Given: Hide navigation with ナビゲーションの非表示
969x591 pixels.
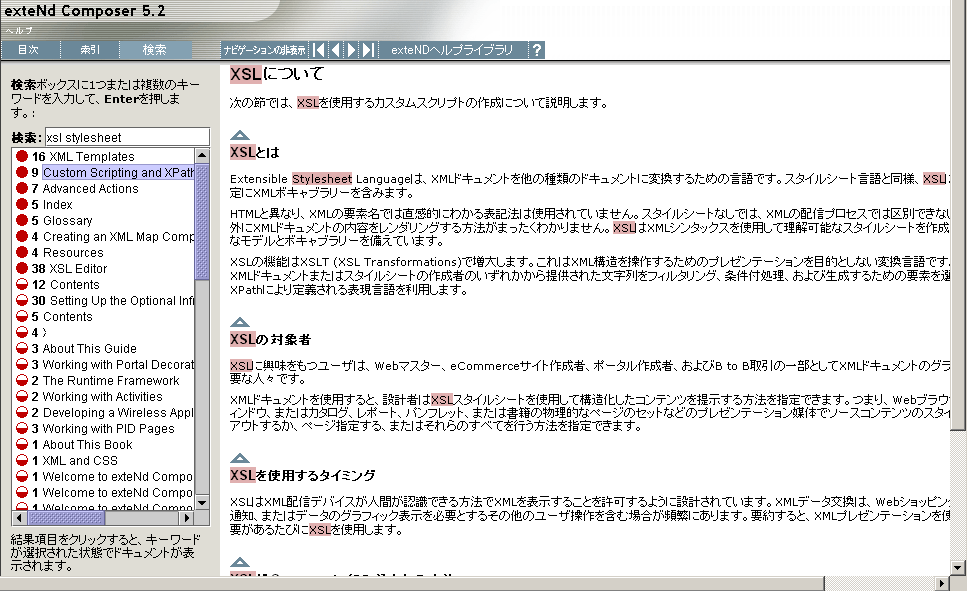Looking at the screenshot, I should point(264,50).
